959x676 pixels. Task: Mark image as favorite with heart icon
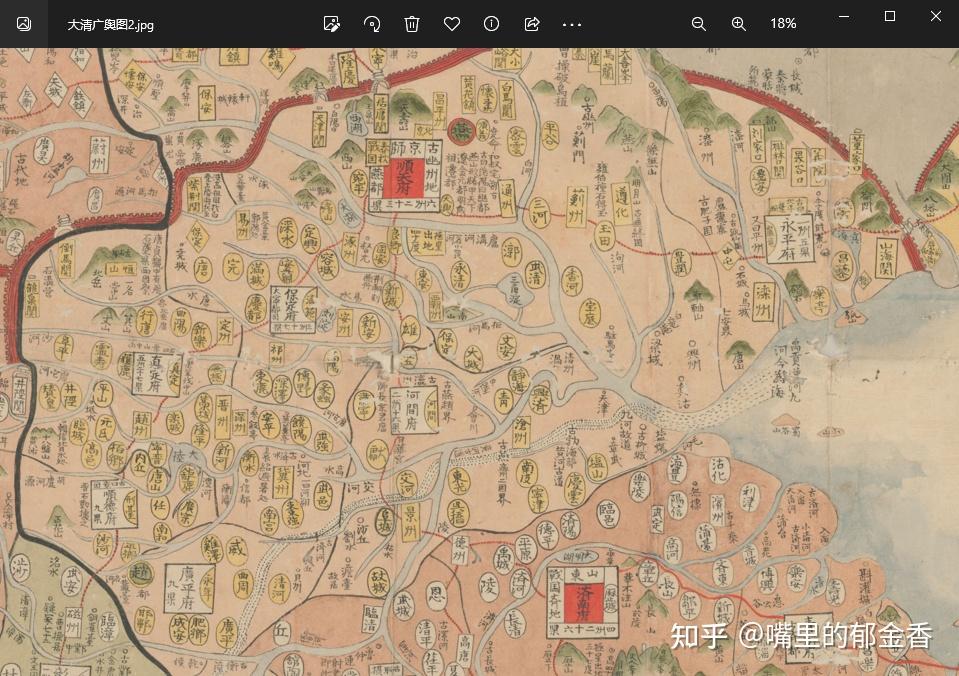[452, 24]
